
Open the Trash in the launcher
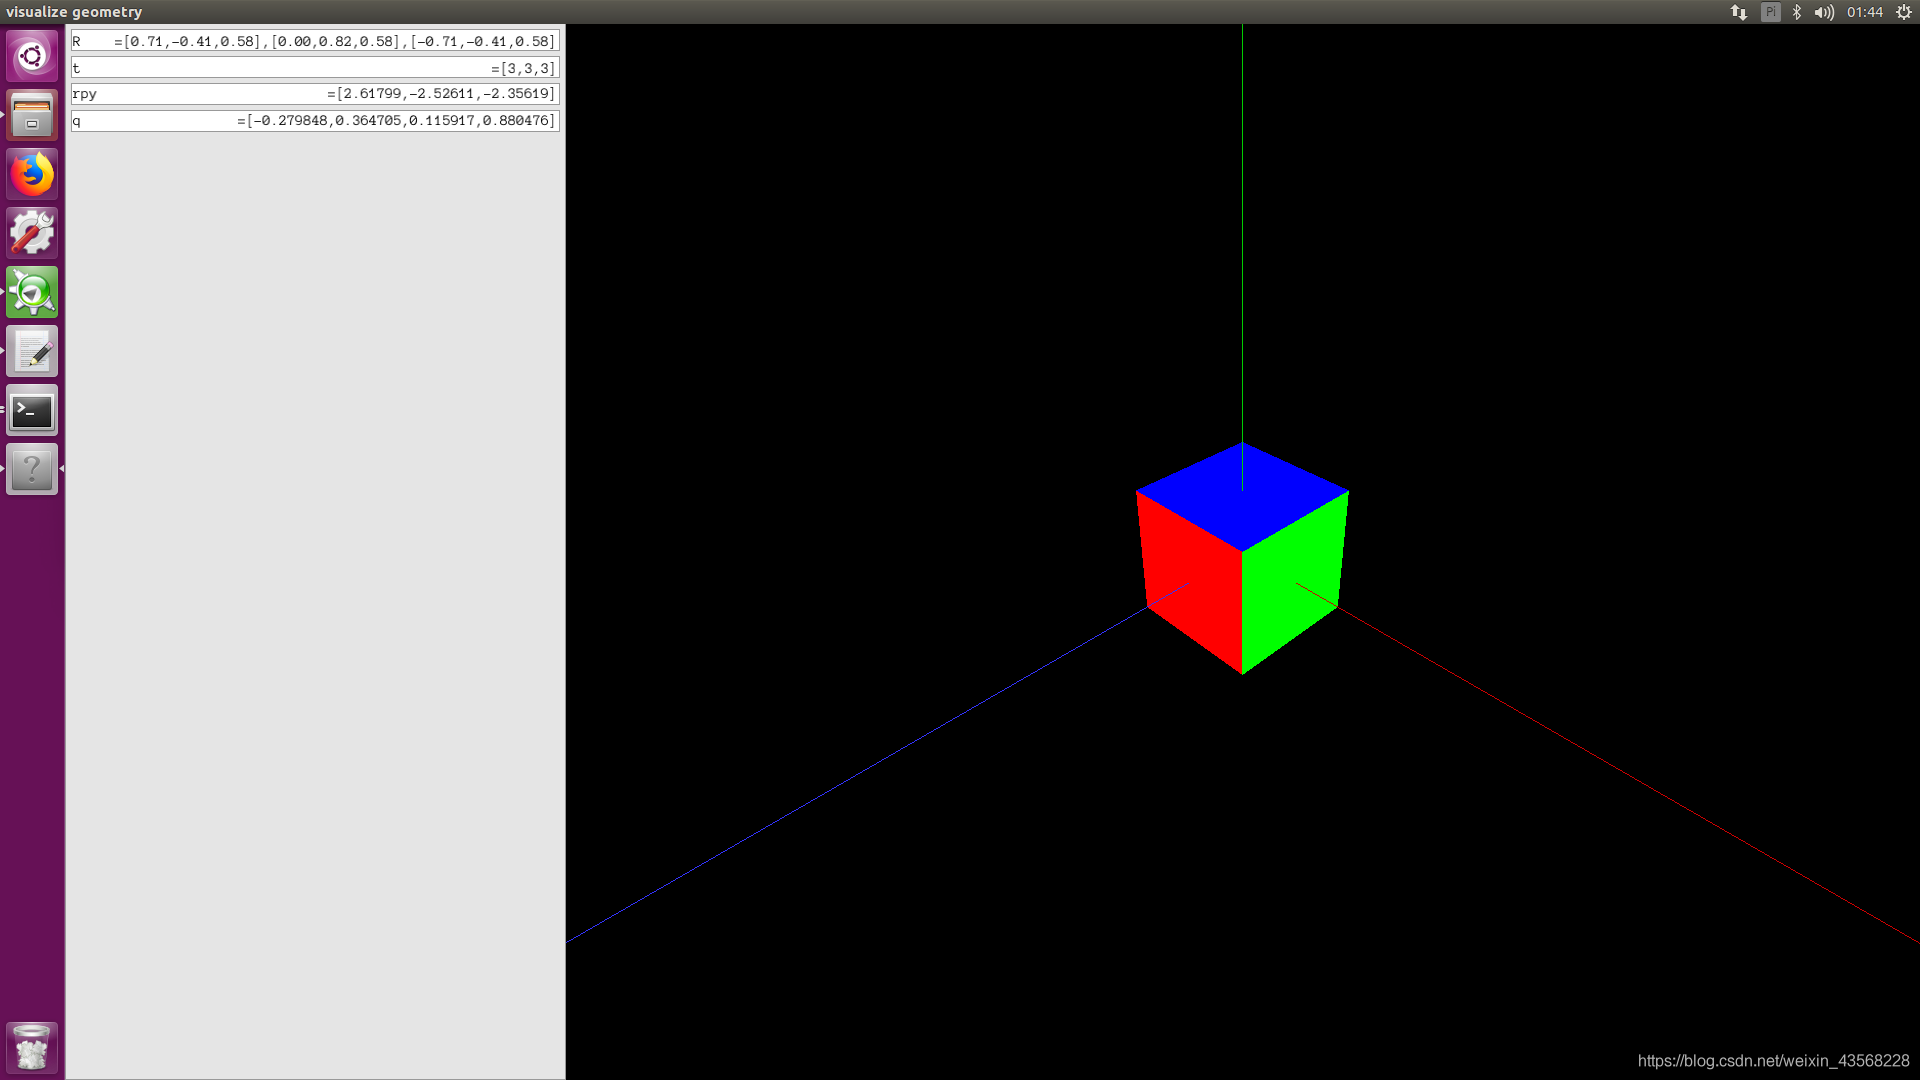[32, 1046]
